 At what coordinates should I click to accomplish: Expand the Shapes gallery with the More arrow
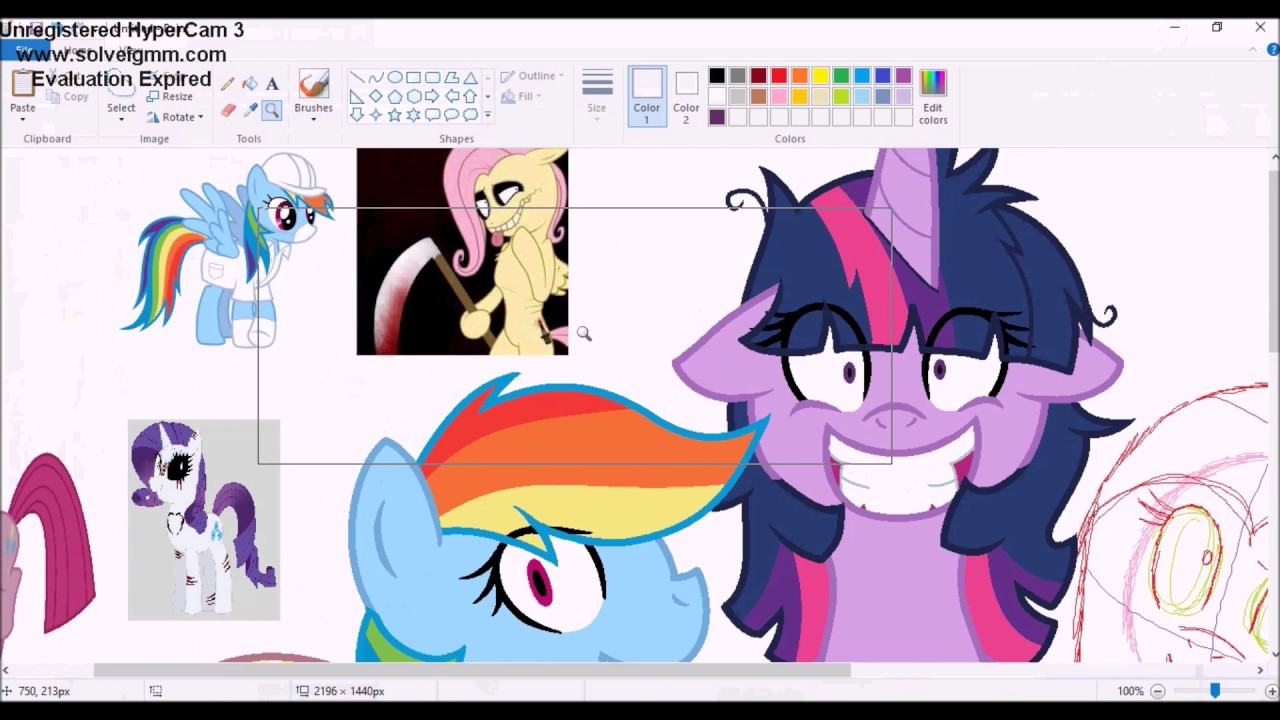pyautogui.click(x=488, y=115)
